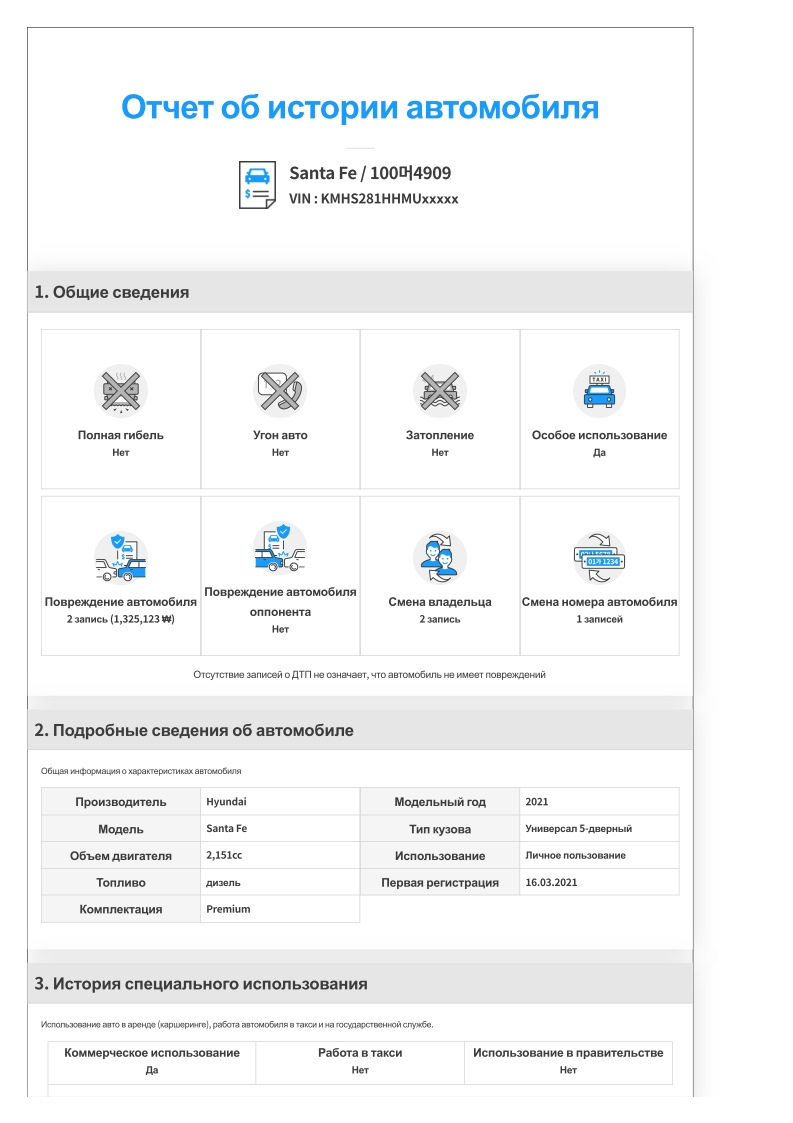Screen dimensions: 793x1123
Task: Click the 1 записей value
Action: [x=600, y=620]
